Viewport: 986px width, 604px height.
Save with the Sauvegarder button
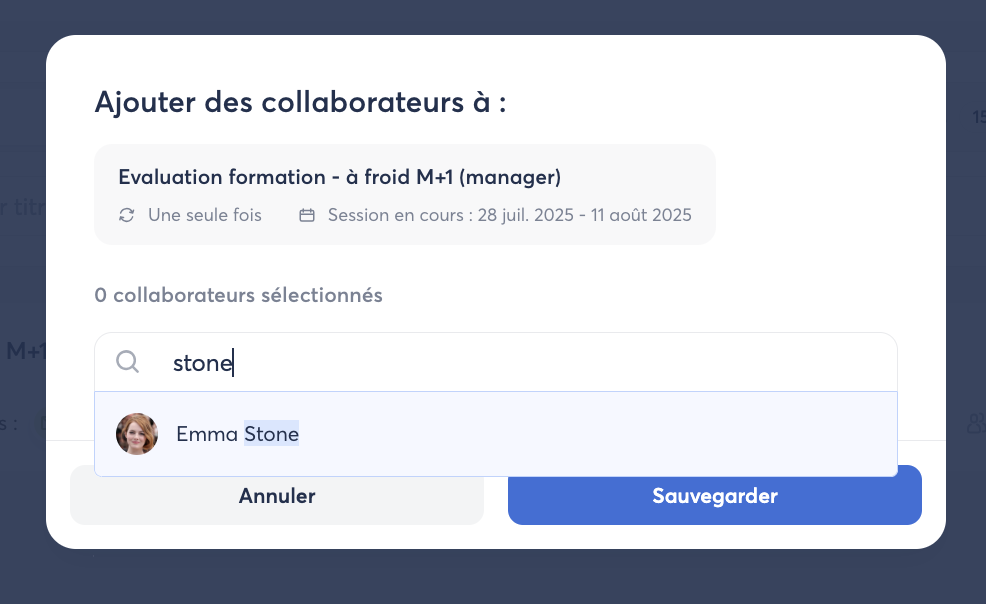(714, 496)
